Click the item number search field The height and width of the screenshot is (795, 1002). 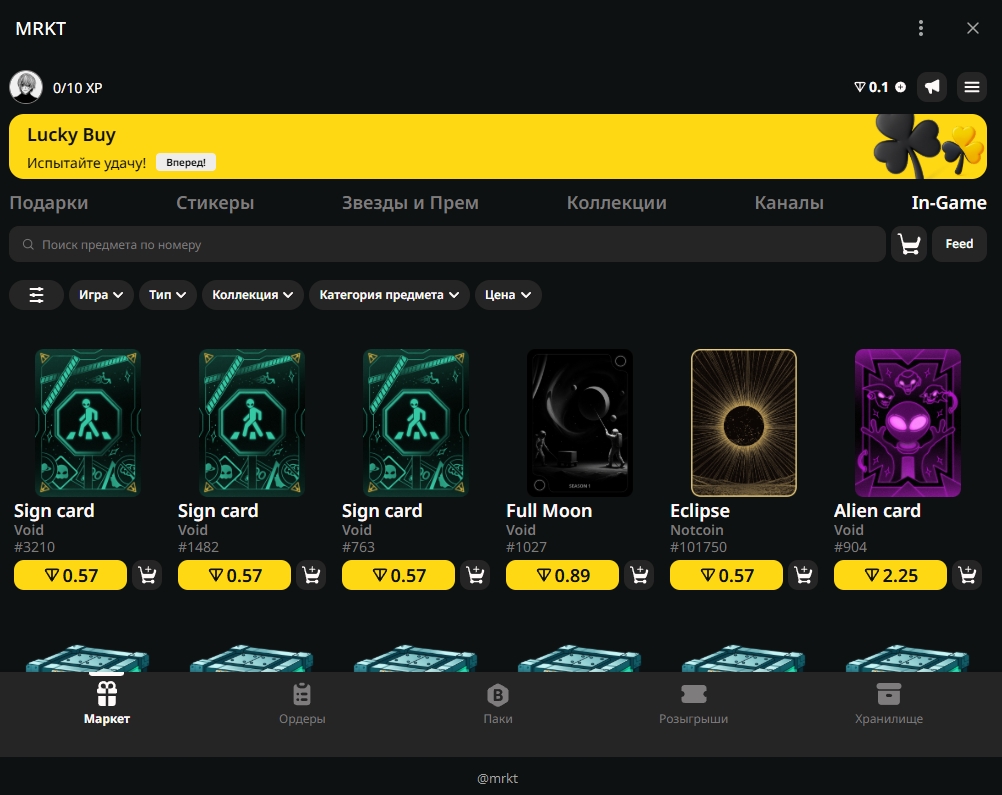tap(447, 244)
